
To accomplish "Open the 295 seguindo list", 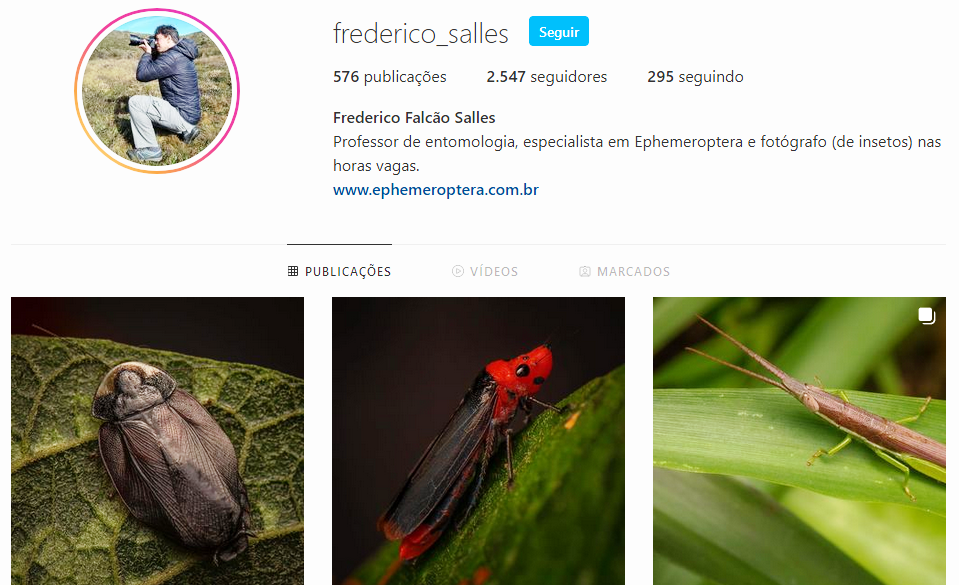I will point(695,76).
